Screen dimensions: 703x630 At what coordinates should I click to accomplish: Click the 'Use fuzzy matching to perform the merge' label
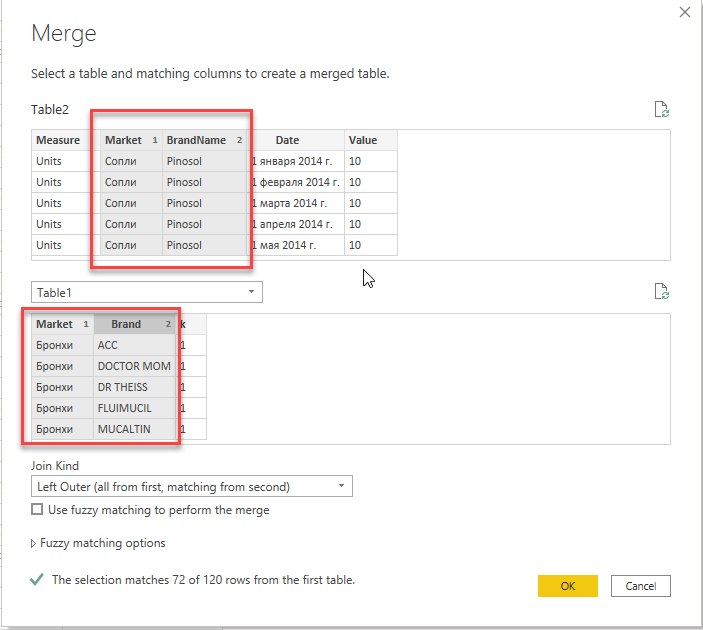point(159,510)
